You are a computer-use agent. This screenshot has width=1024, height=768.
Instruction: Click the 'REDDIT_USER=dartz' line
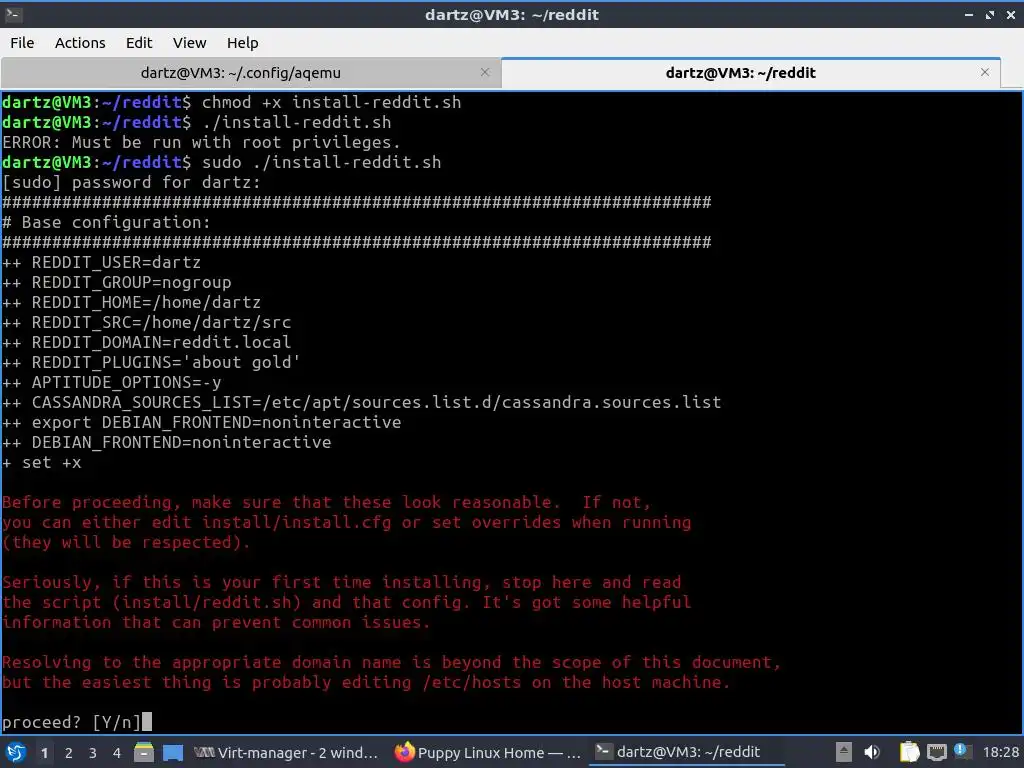[101, 262]
